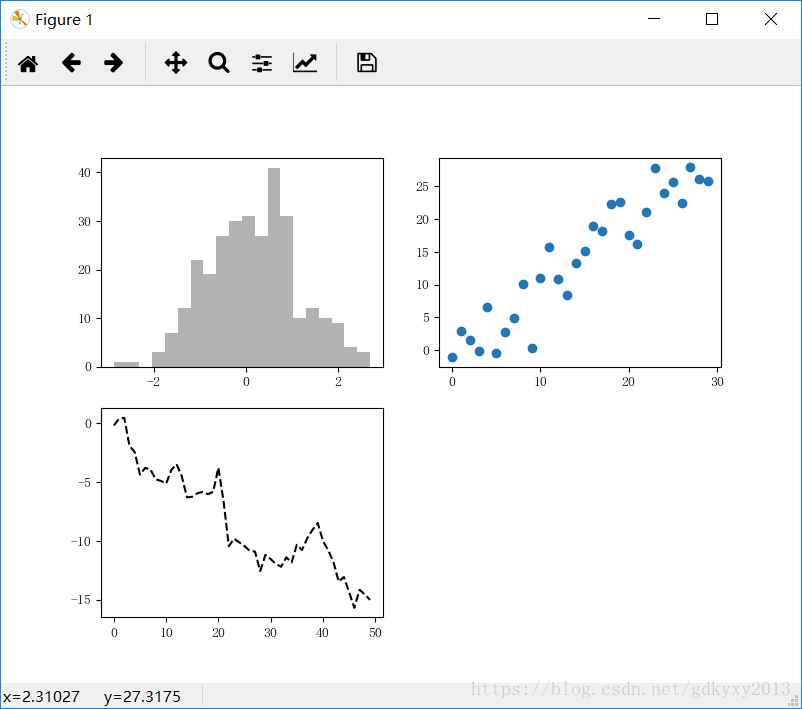Click the line plot x-axis label 50

tap(375, 633)
